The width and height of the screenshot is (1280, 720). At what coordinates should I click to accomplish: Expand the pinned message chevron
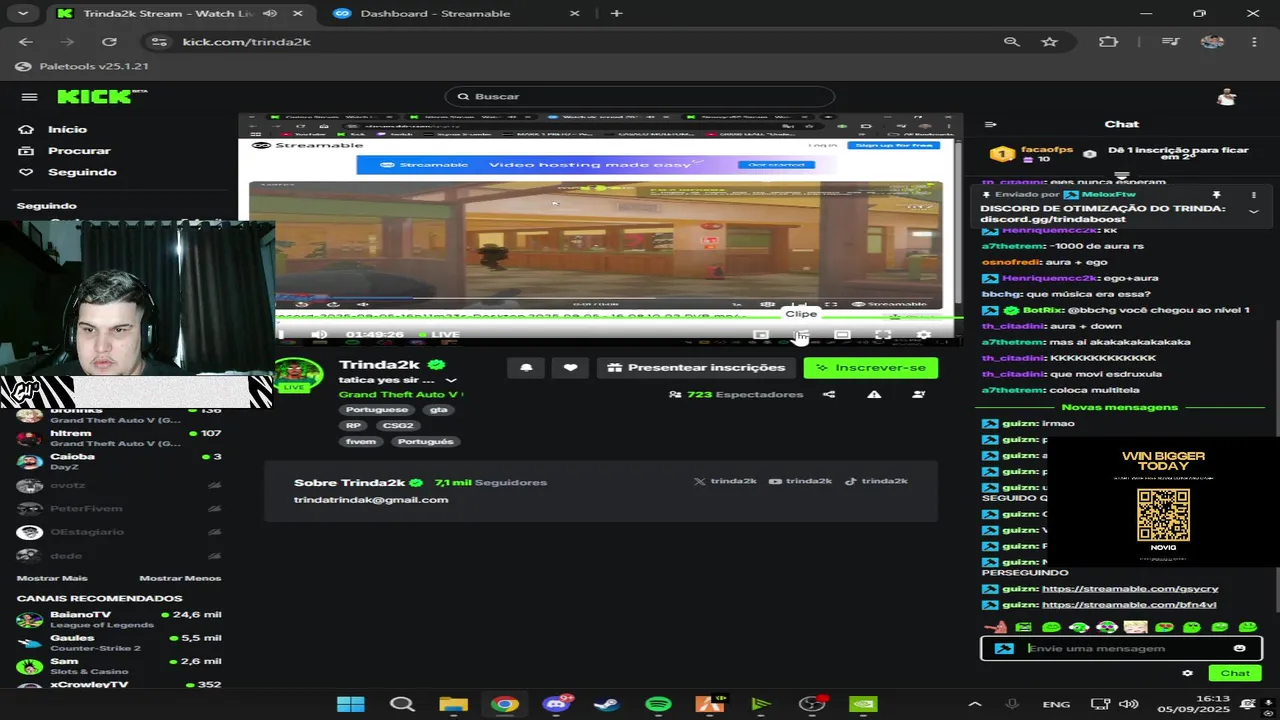(x=1253, y=212)
